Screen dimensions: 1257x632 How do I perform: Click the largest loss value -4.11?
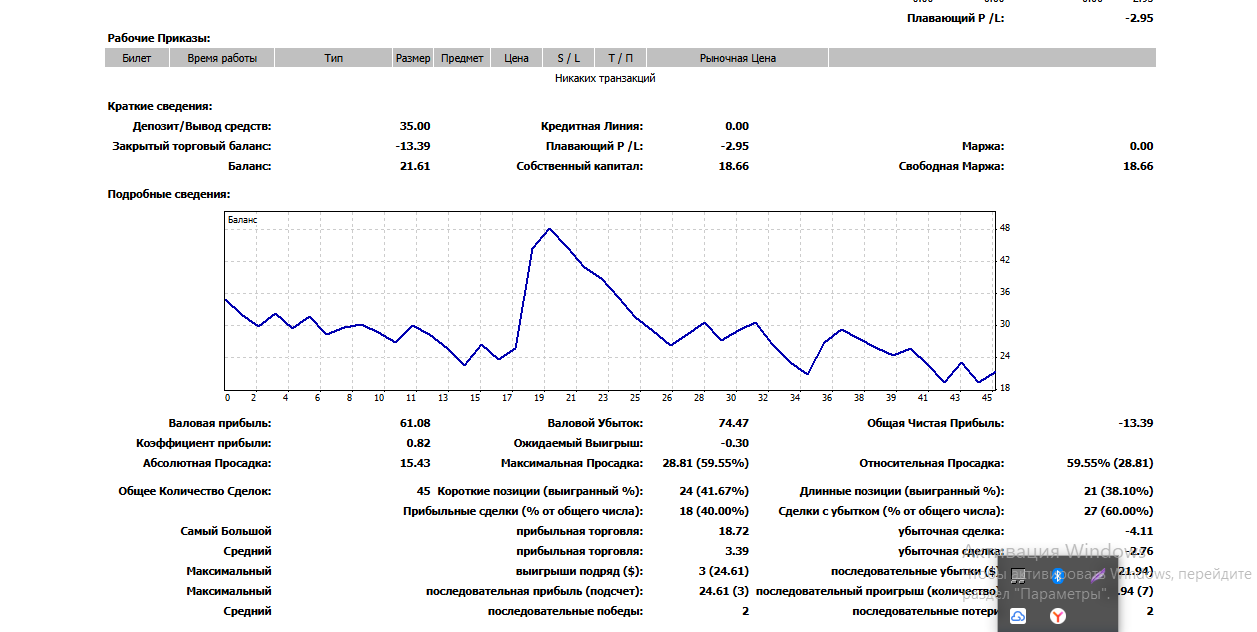pyautogui.click(x=1139, y=531)
